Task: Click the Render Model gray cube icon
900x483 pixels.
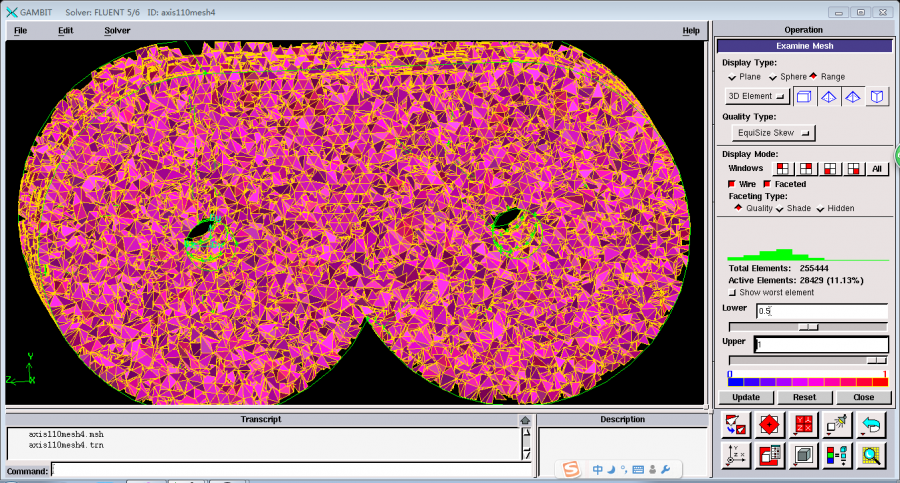Action: (803, 456)
